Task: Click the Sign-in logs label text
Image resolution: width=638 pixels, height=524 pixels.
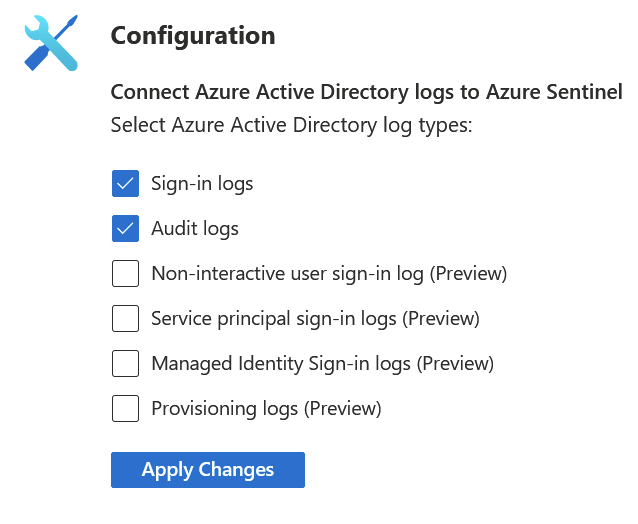Action: click(x=202, y=184)
